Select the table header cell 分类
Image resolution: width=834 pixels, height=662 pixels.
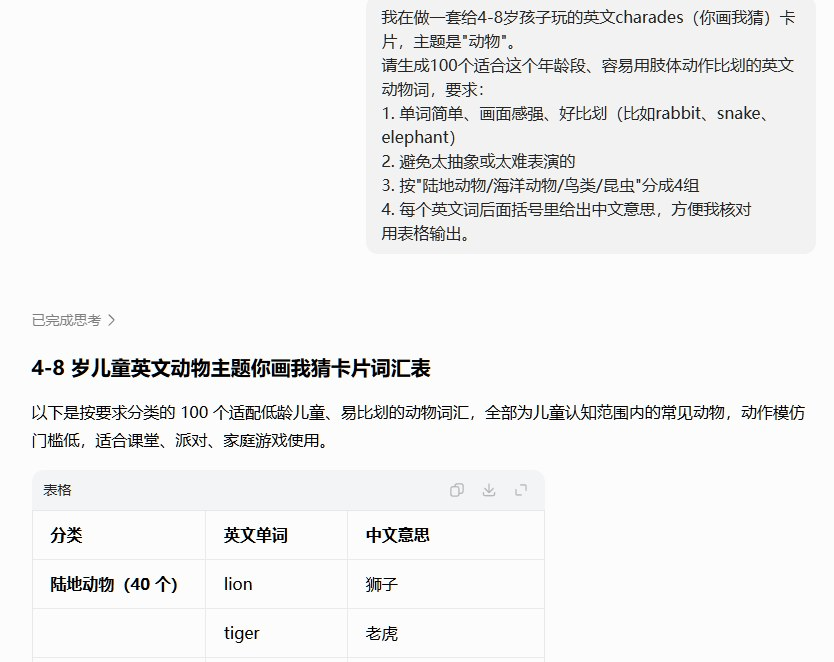(x=119, y=535)
